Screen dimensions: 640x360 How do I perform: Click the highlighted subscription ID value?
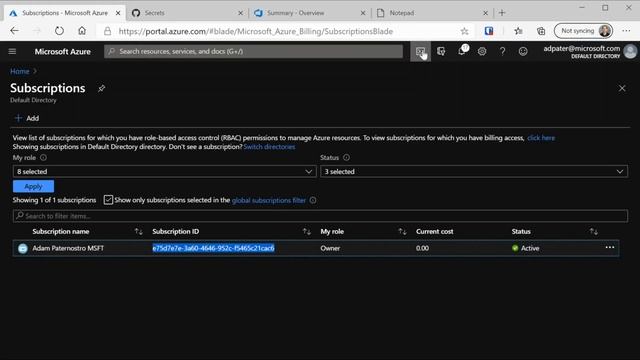coord(213,248)
